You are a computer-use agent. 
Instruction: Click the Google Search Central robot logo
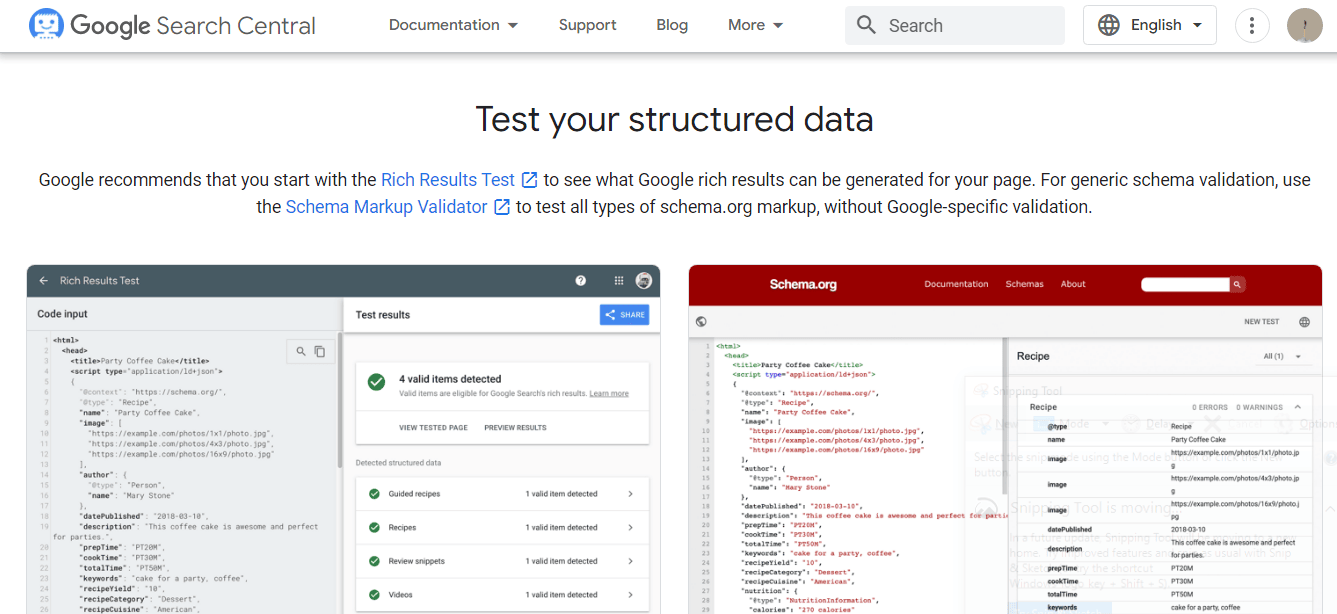pos(47,25)
